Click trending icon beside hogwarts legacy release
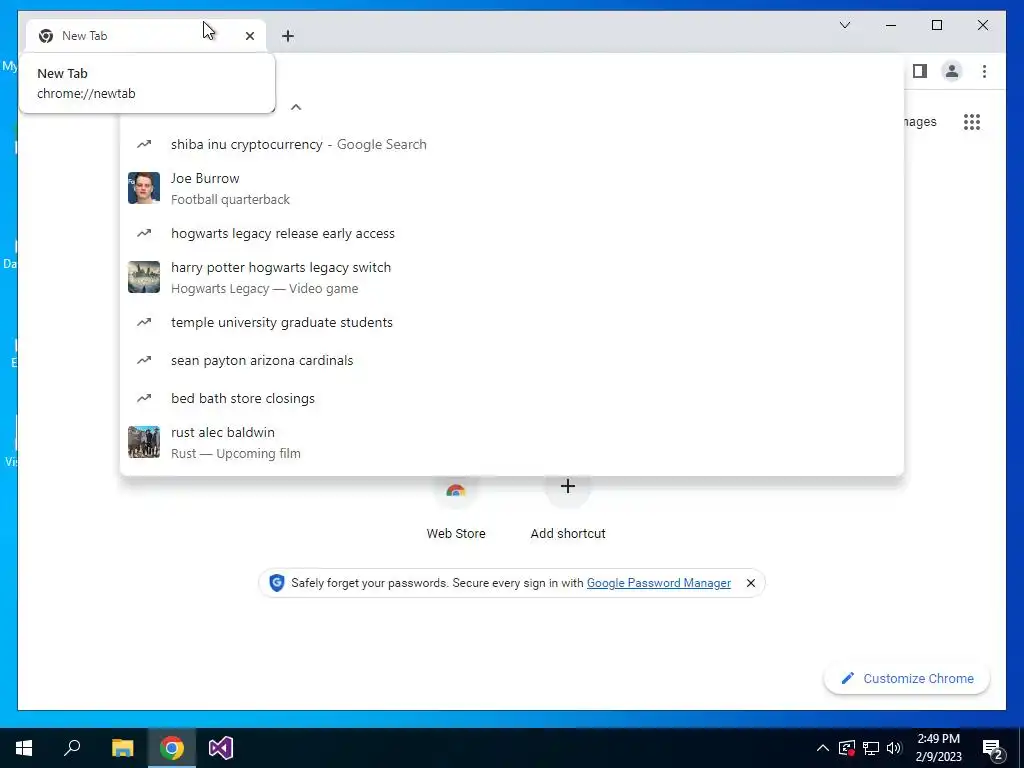The width and height of the screenshot is (1024, 768). click(x=144, y=234)
